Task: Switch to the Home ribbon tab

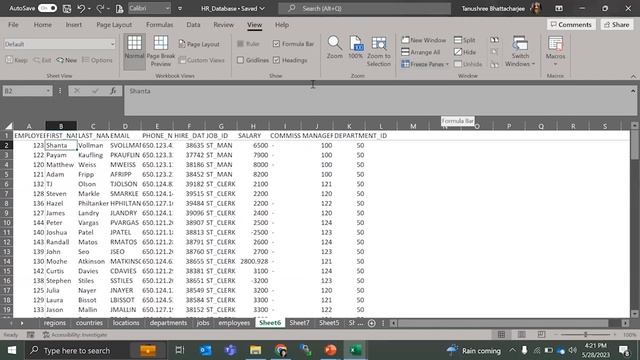Action: point(42,24)
